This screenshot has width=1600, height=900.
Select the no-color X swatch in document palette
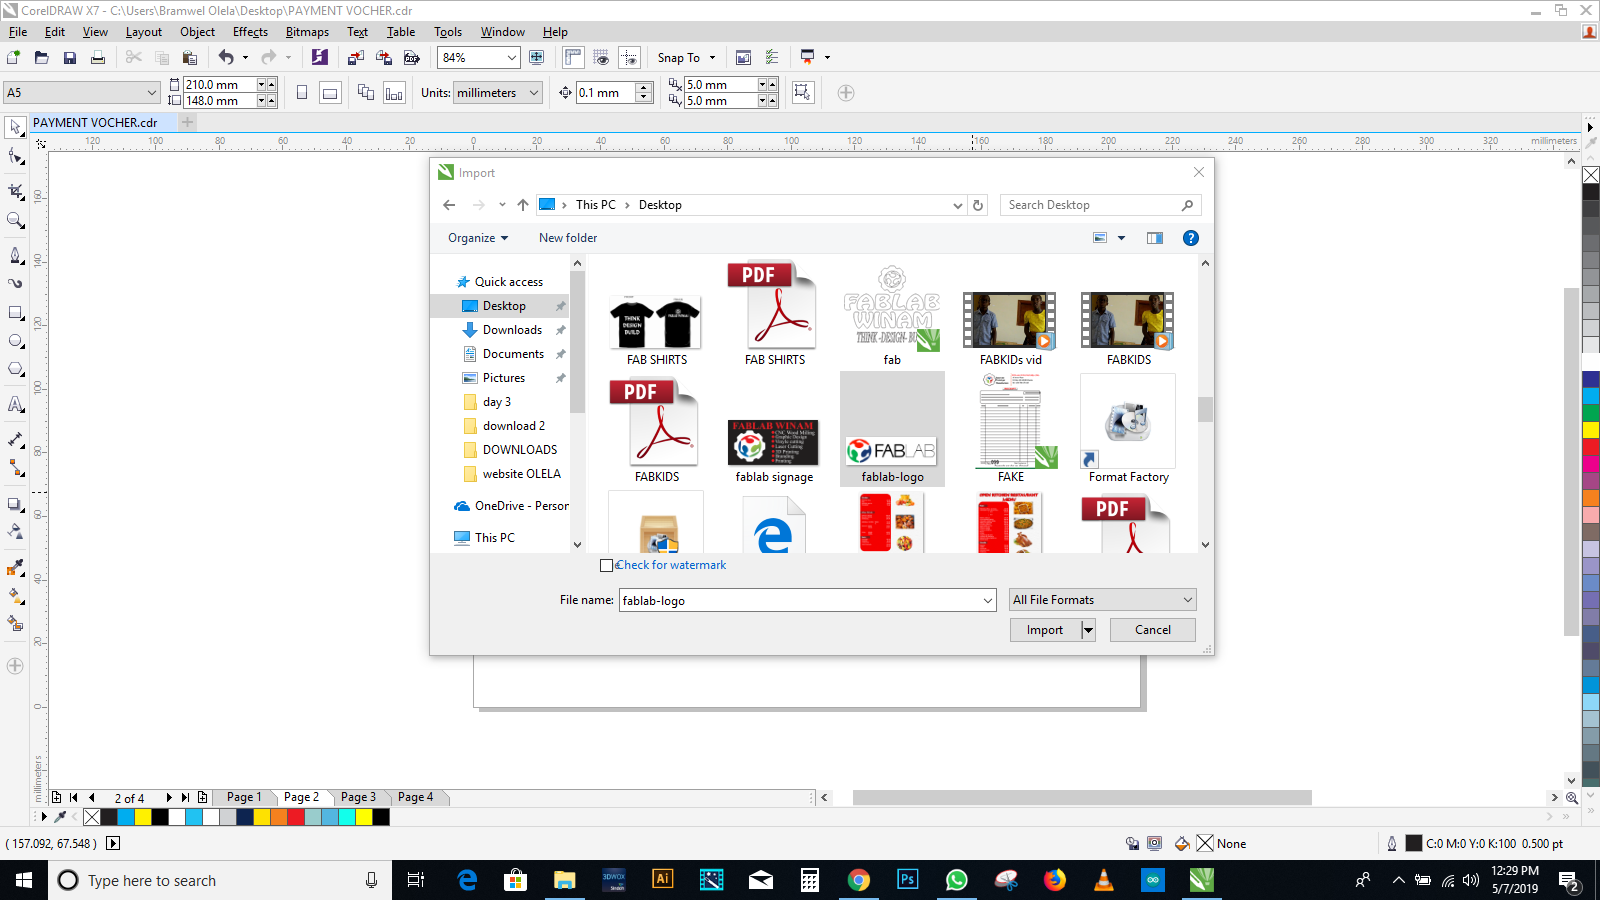coord(92,817)
